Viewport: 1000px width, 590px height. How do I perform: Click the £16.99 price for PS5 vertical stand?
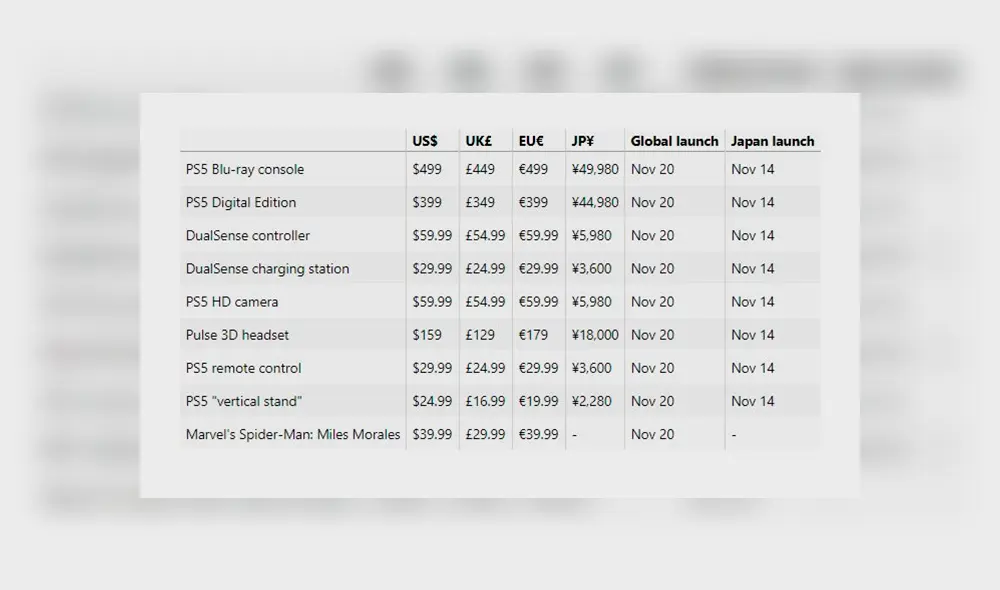coord(483,401)
